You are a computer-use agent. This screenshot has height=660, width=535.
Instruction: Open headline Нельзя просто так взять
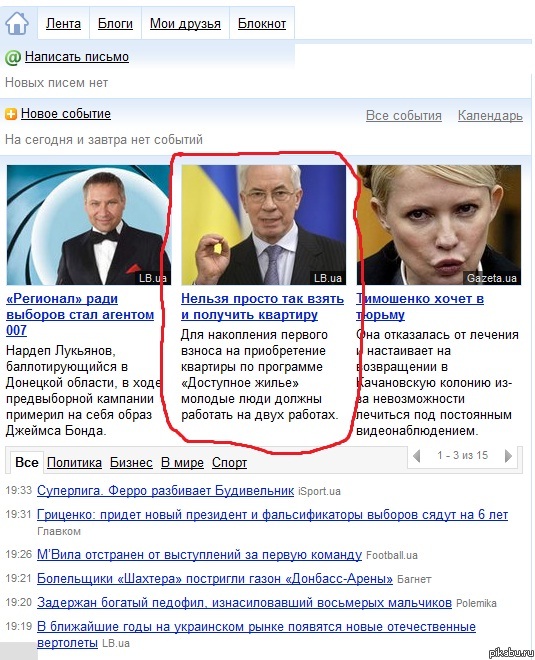point(262,306)
